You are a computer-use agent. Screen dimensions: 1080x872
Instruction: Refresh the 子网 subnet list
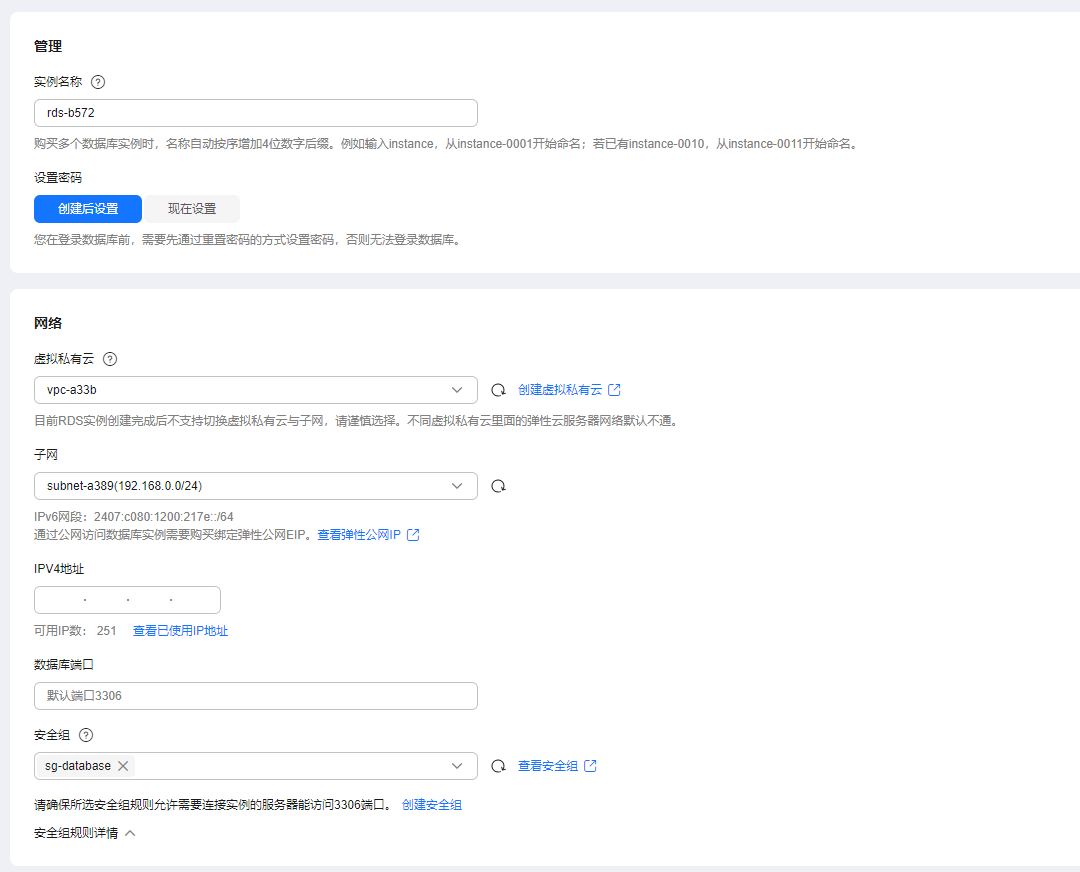pyautogui.click(x=498, y=486)
